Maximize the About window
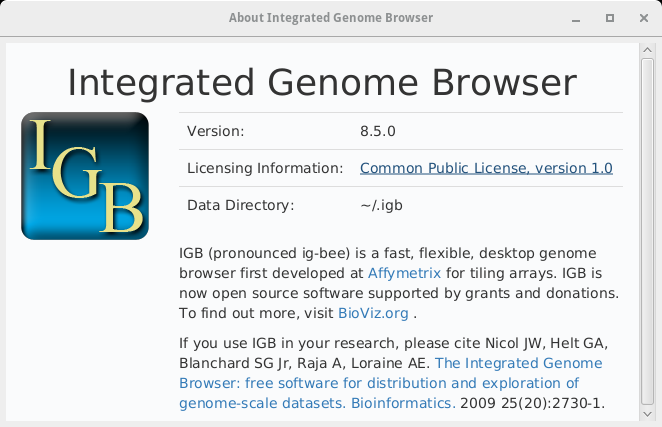The width and height of the screenshot is (662, 427). [609, 18]
